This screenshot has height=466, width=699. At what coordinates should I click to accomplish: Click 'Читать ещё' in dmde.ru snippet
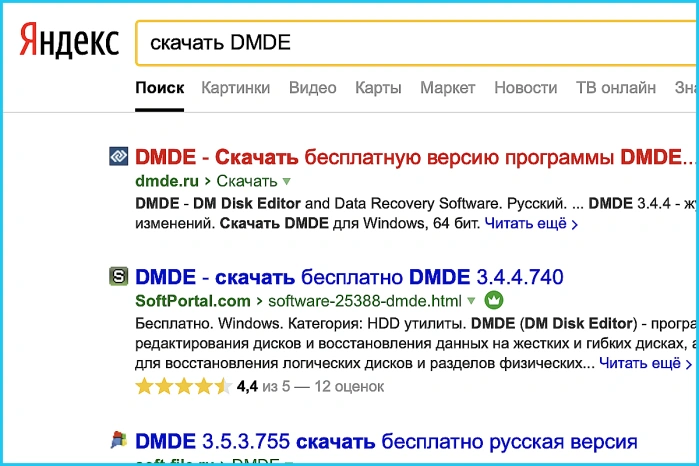(531, 223)
